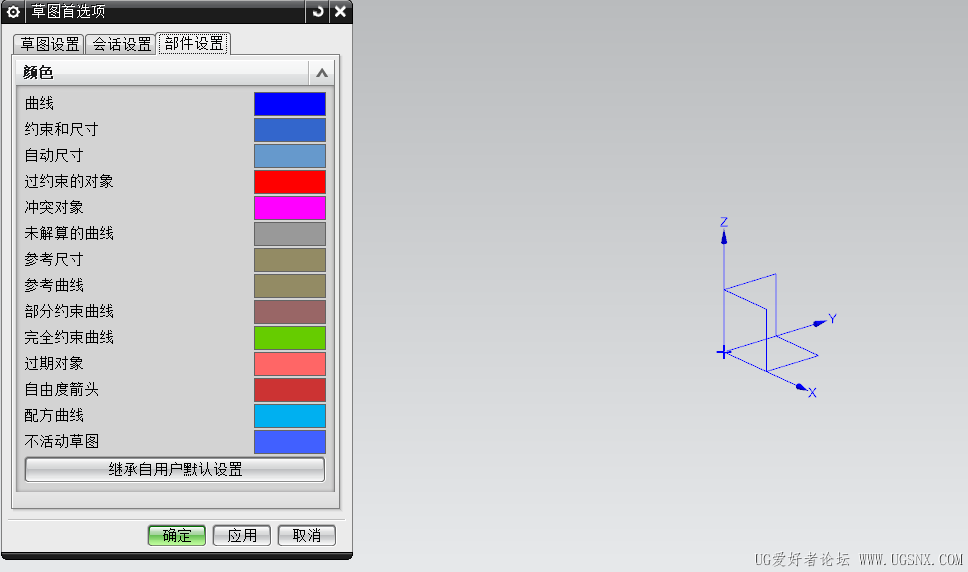
Task: Choose the 不活动草图 color swatch
Action: click(x=290, y=441)
